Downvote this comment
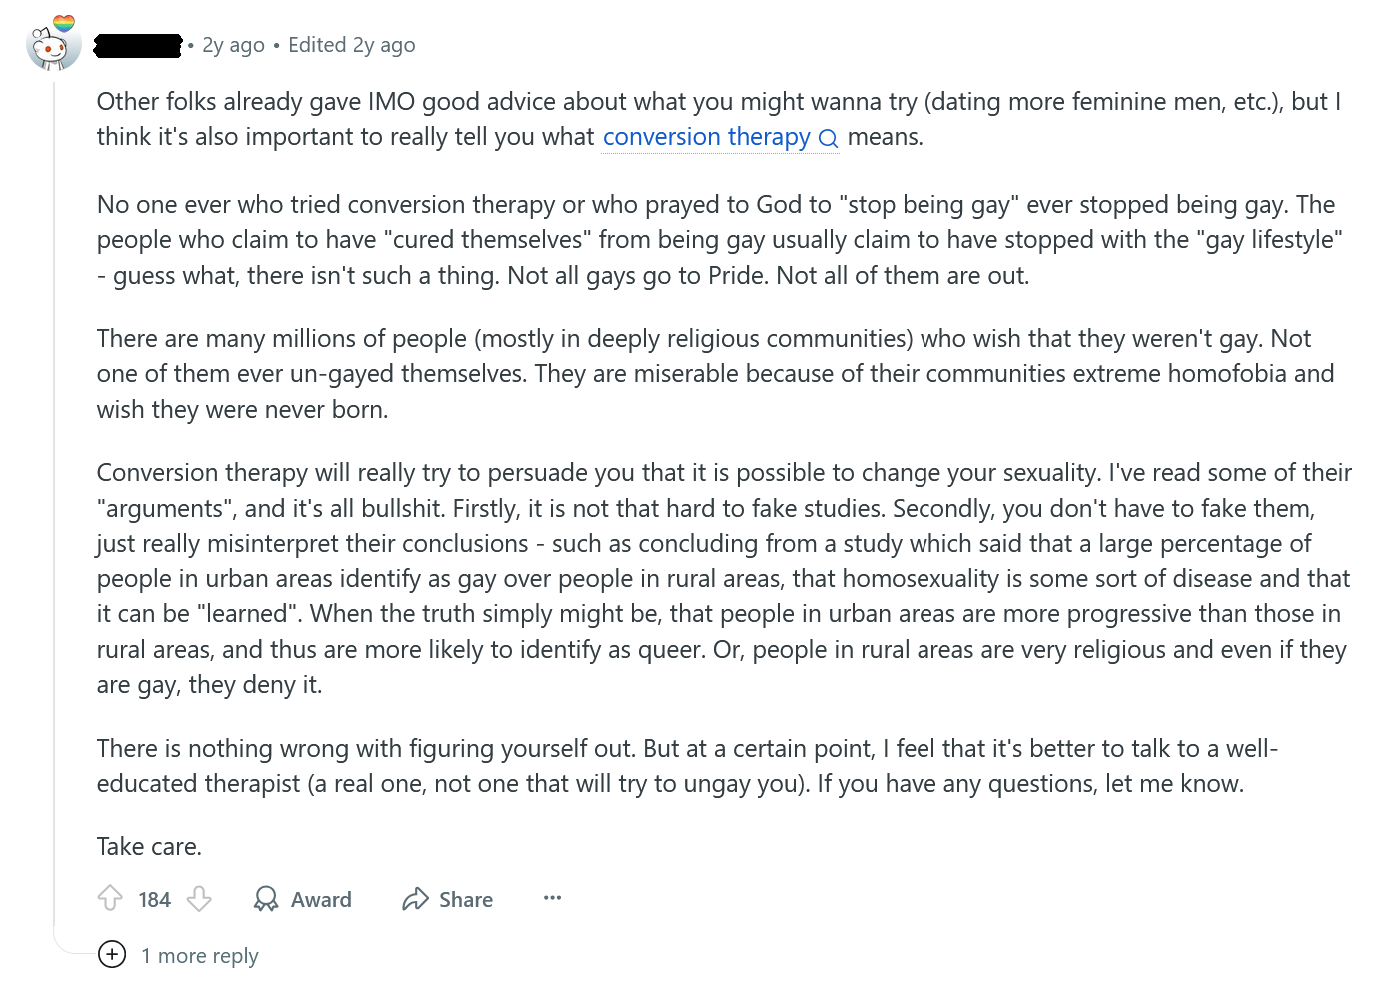 click(x=200, y=899)
